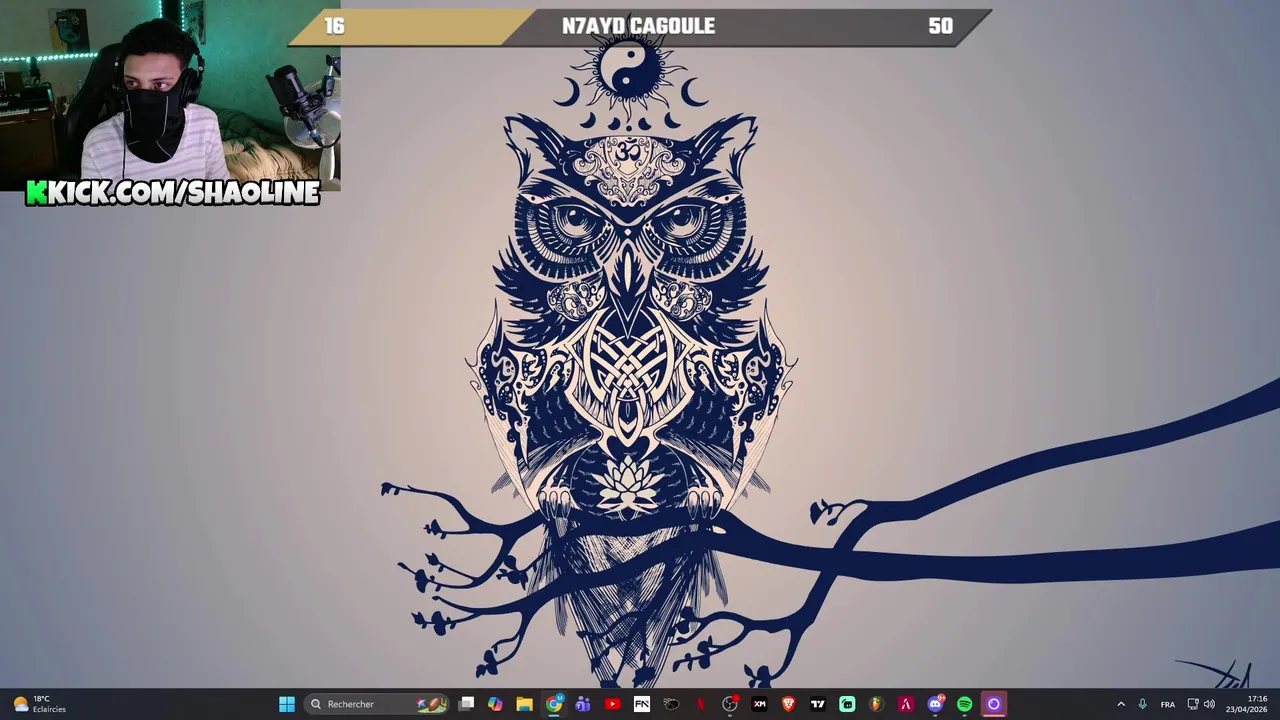The image size is (1280, 720).
Task: Open Discord from the taskbar
Action: pyautogui.click(x=935, y=704)
